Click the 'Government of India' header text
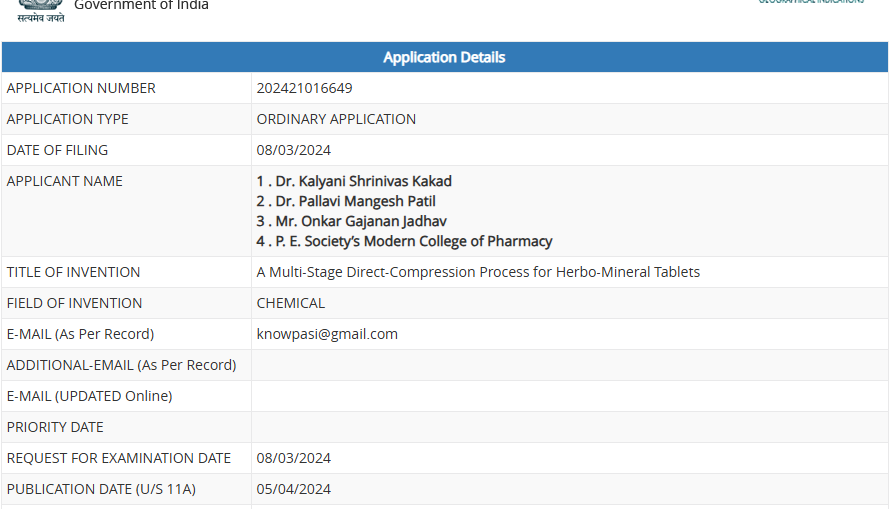This screenshot has width=893, height=509. (141, 6)
